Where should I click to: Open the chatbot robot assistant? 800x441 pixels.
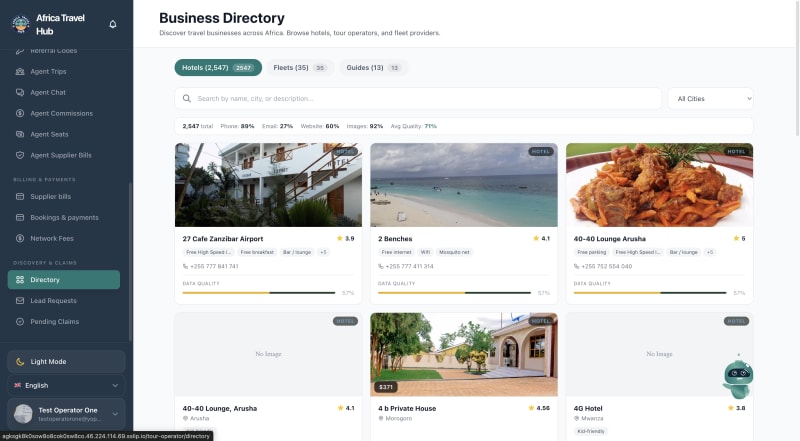pyautogui.click(x=738, y=379)
